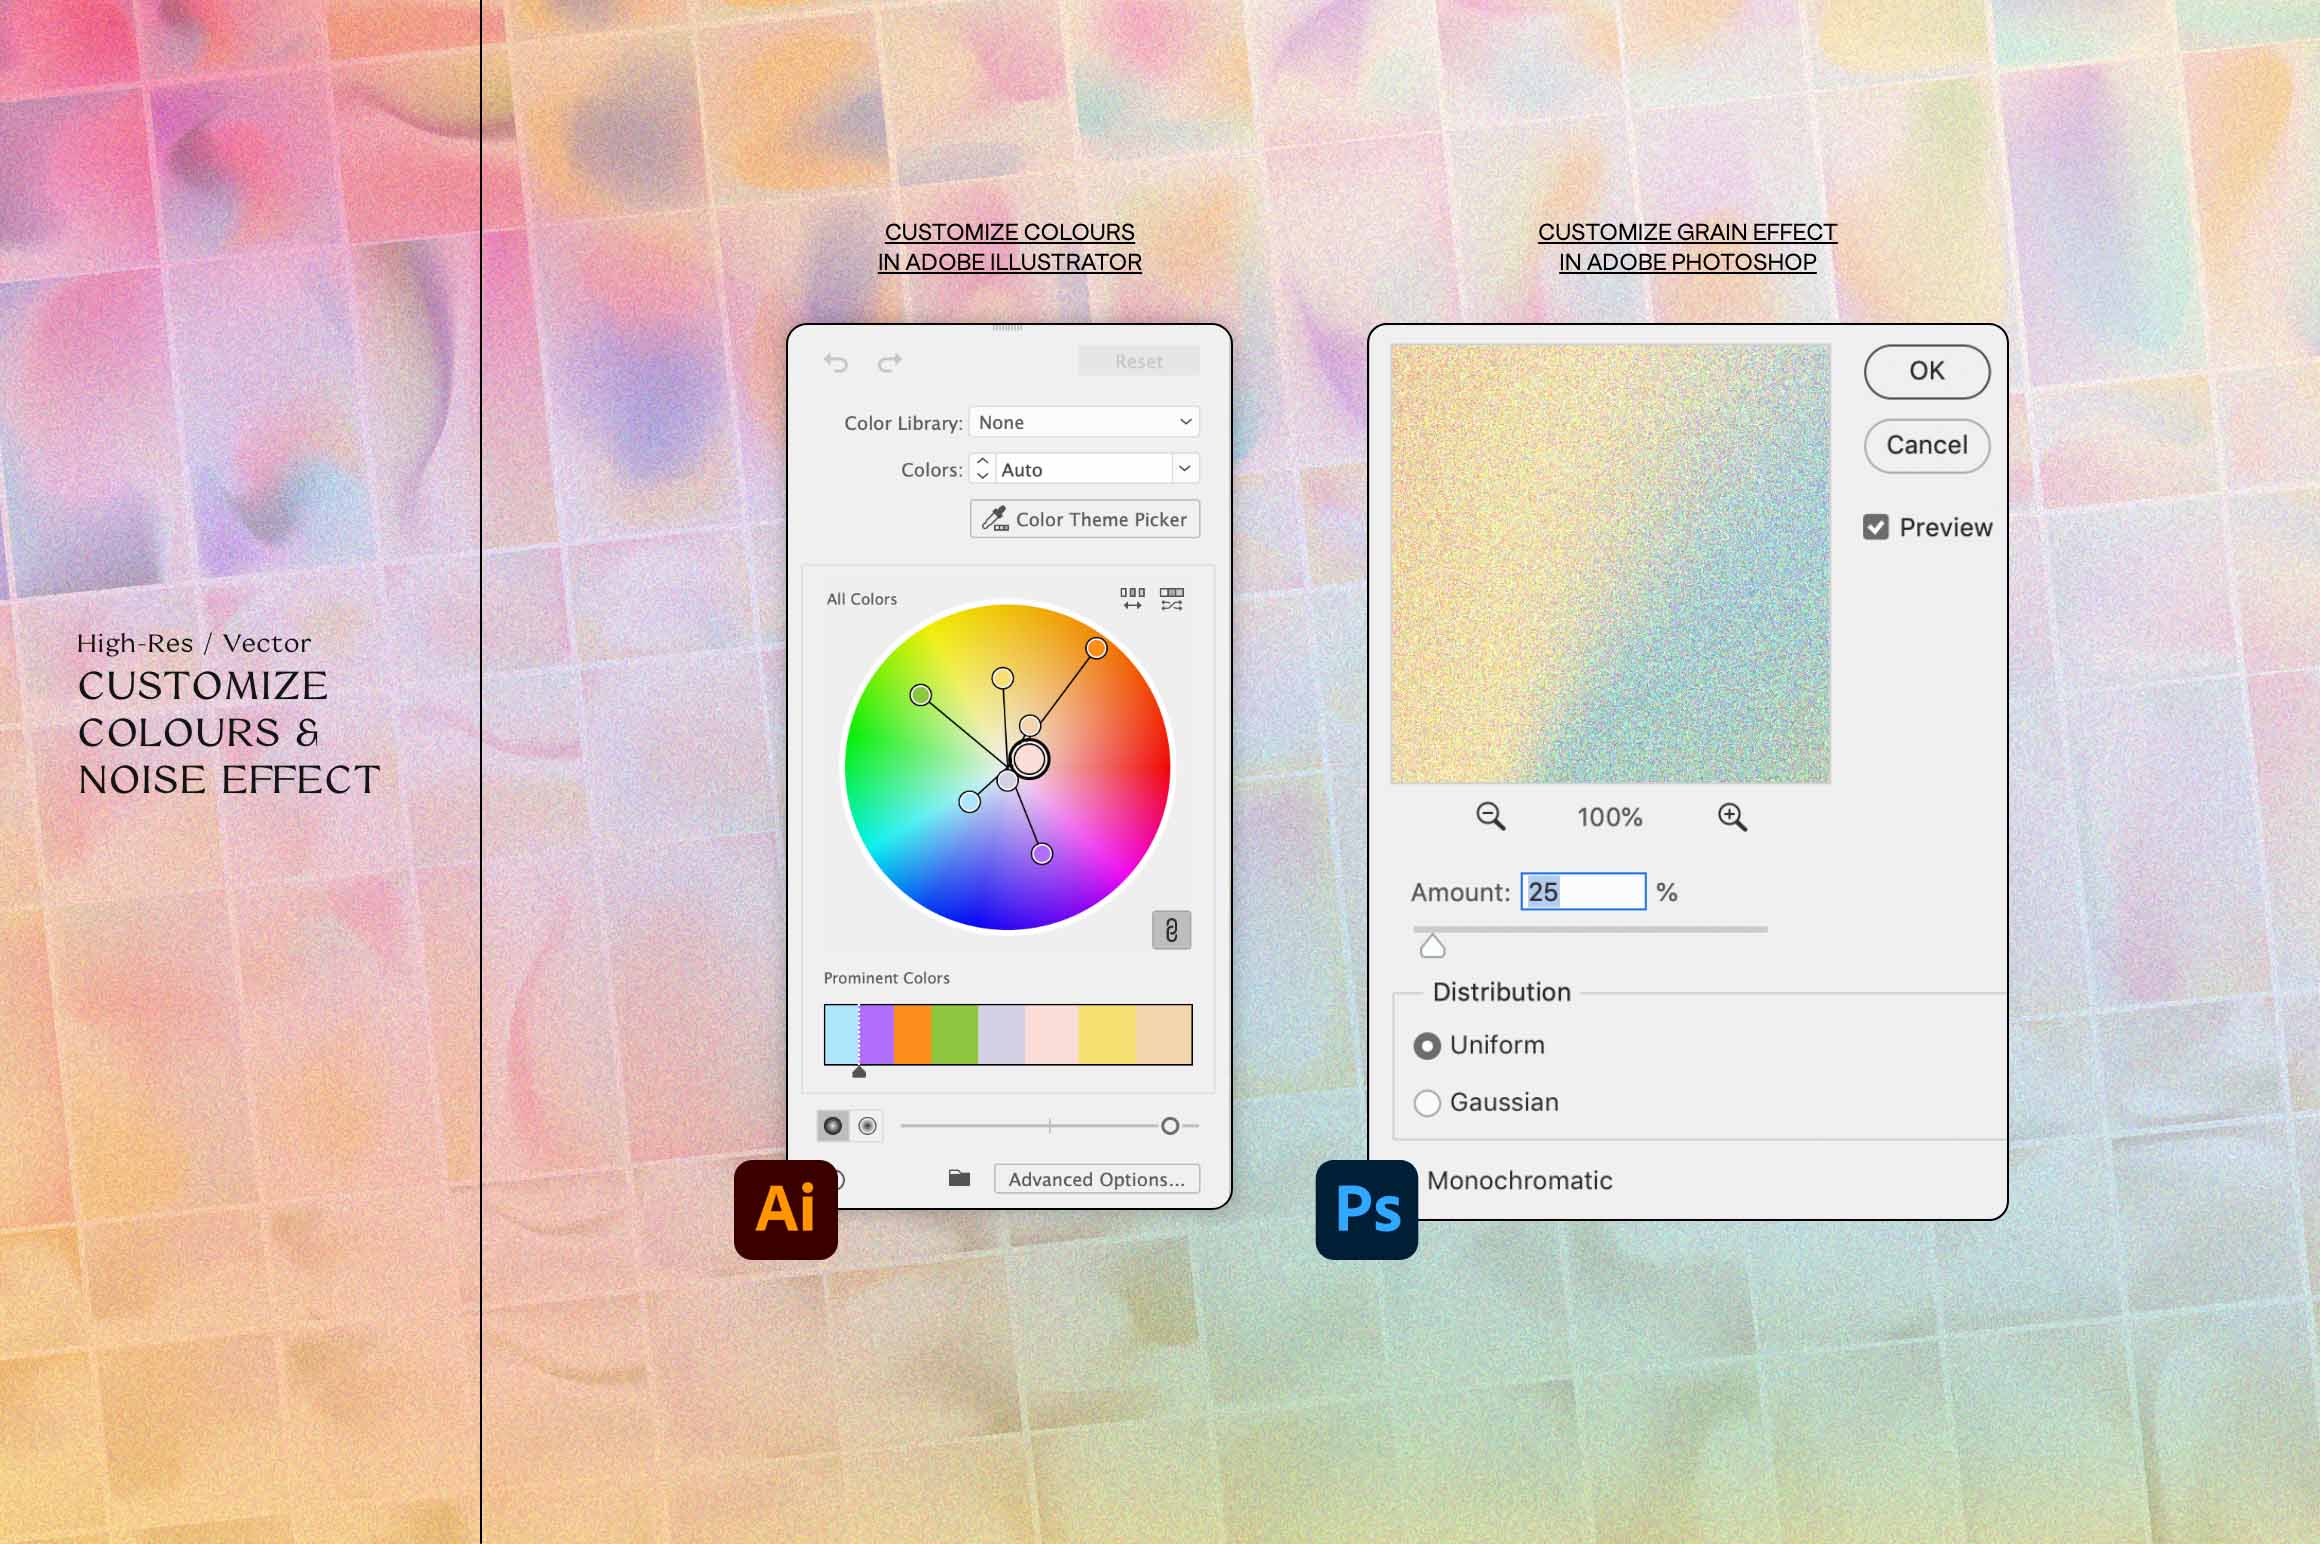
Task: Enable the Gaussian distribution option
Action: pyautogui.click(x=1428, y=1102)
